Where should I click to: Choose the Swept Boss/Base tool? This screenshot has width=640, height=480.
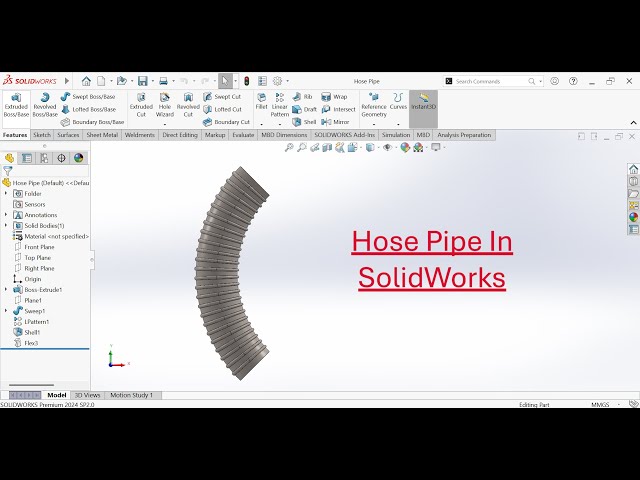(88, 97)
